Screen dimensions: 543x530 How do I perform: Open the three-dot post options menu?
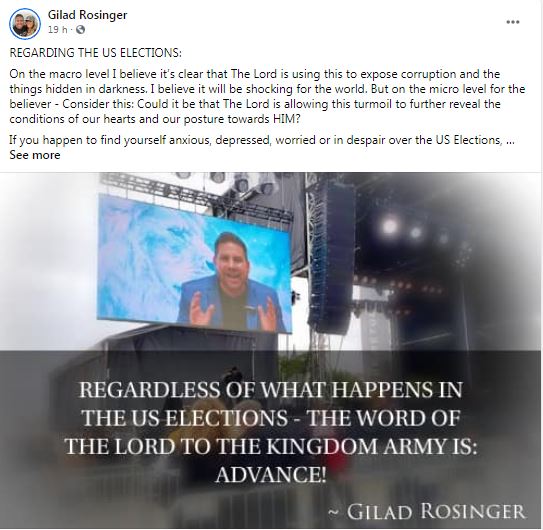(513, 22)
